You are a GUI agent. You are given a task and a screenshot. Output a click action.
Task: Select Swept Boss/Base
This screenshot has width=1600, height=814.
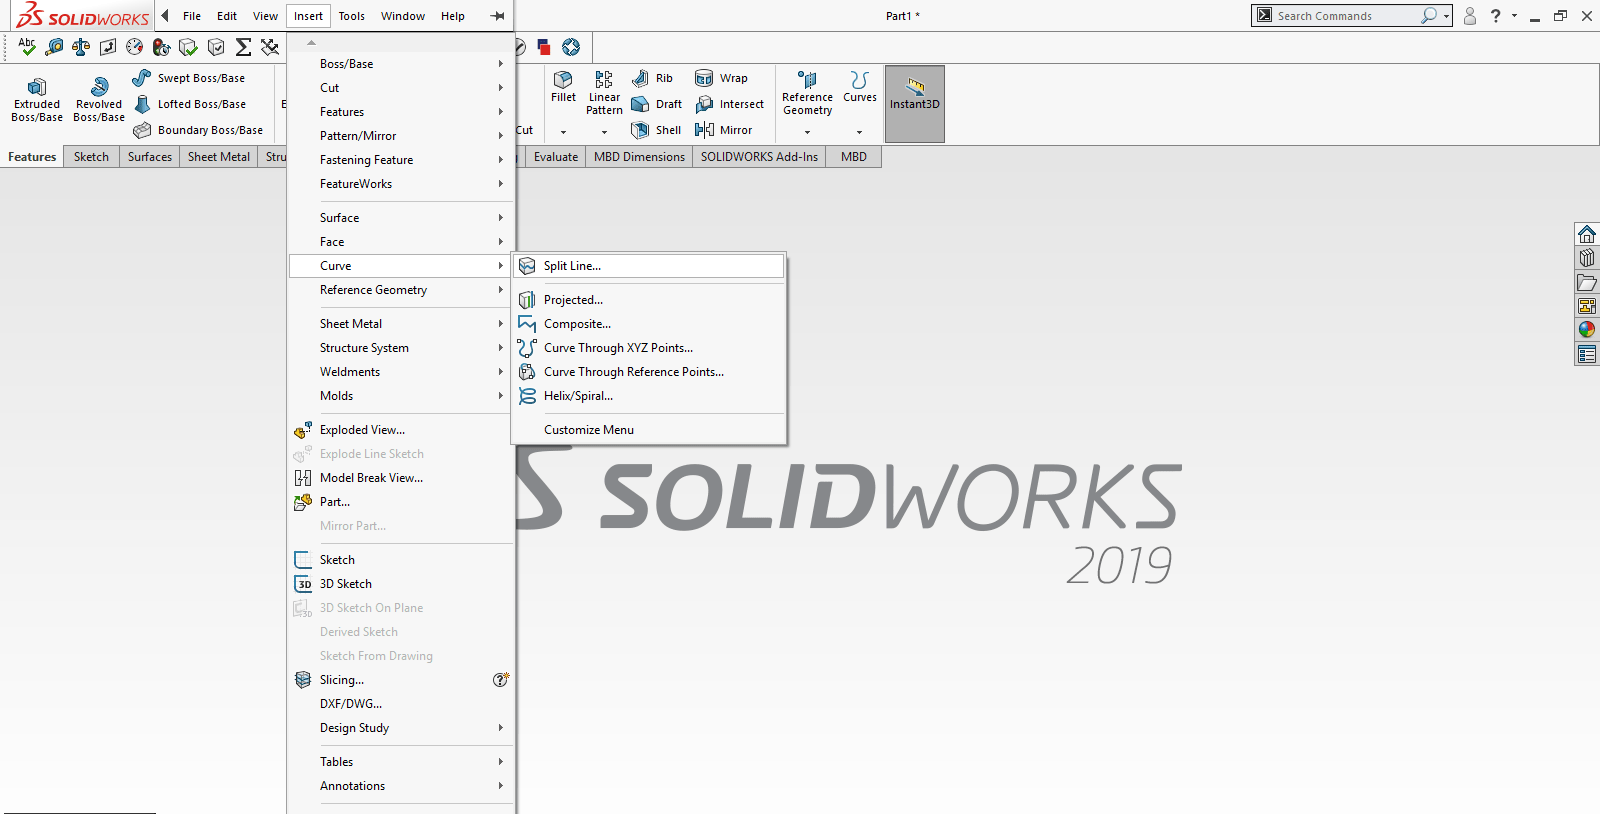coord(189,78)
